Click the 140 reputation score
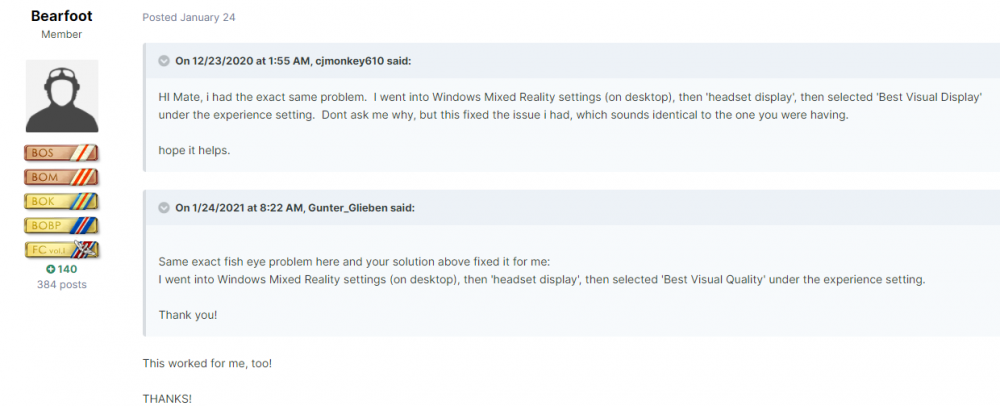Image resolution: width=1000 pixels, height=406 pixels. (x=67, y=269)
